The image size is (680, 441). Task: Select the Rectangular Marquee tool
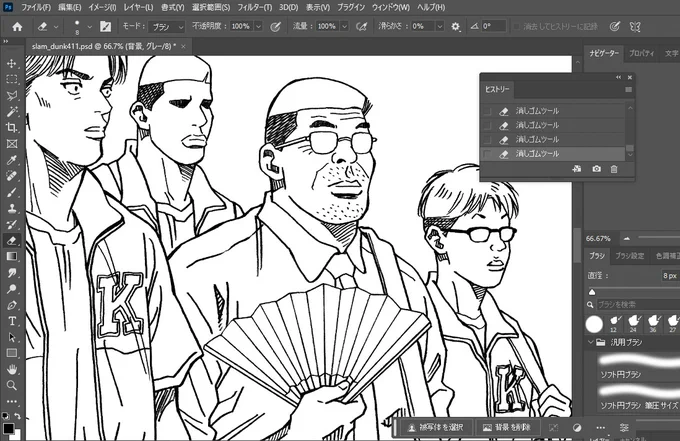12,79
